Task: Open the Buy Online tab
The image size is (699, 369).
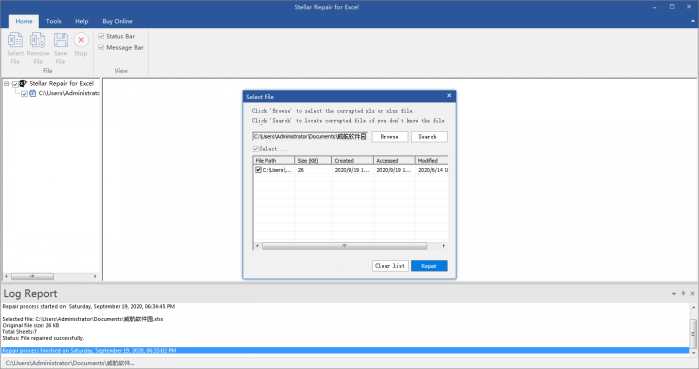Action: click(117, 21)
